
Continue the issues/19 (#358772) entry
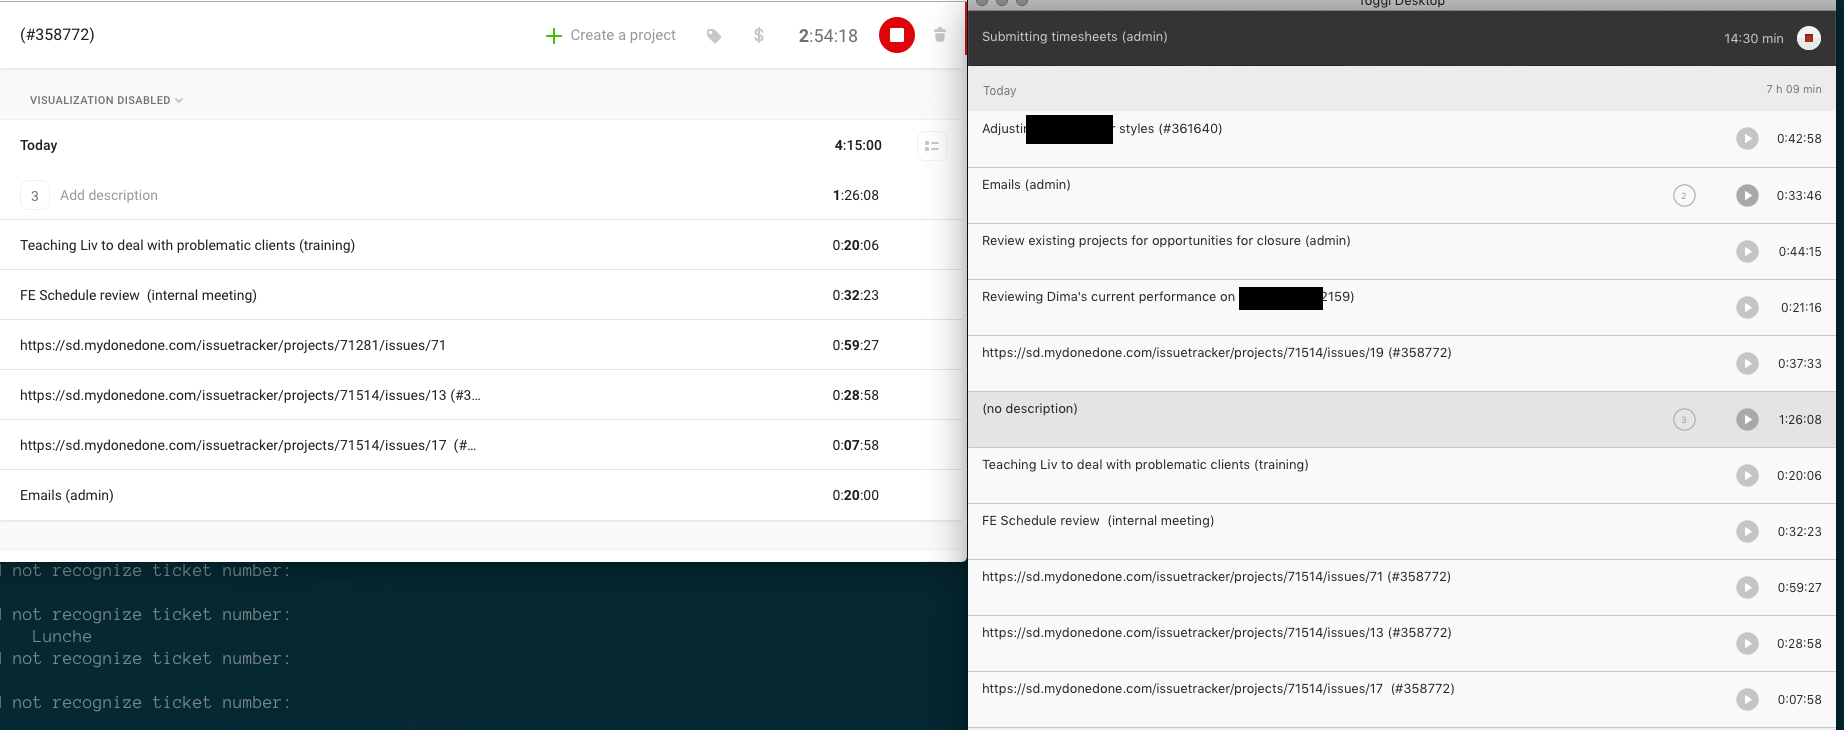click(1747, 364)
